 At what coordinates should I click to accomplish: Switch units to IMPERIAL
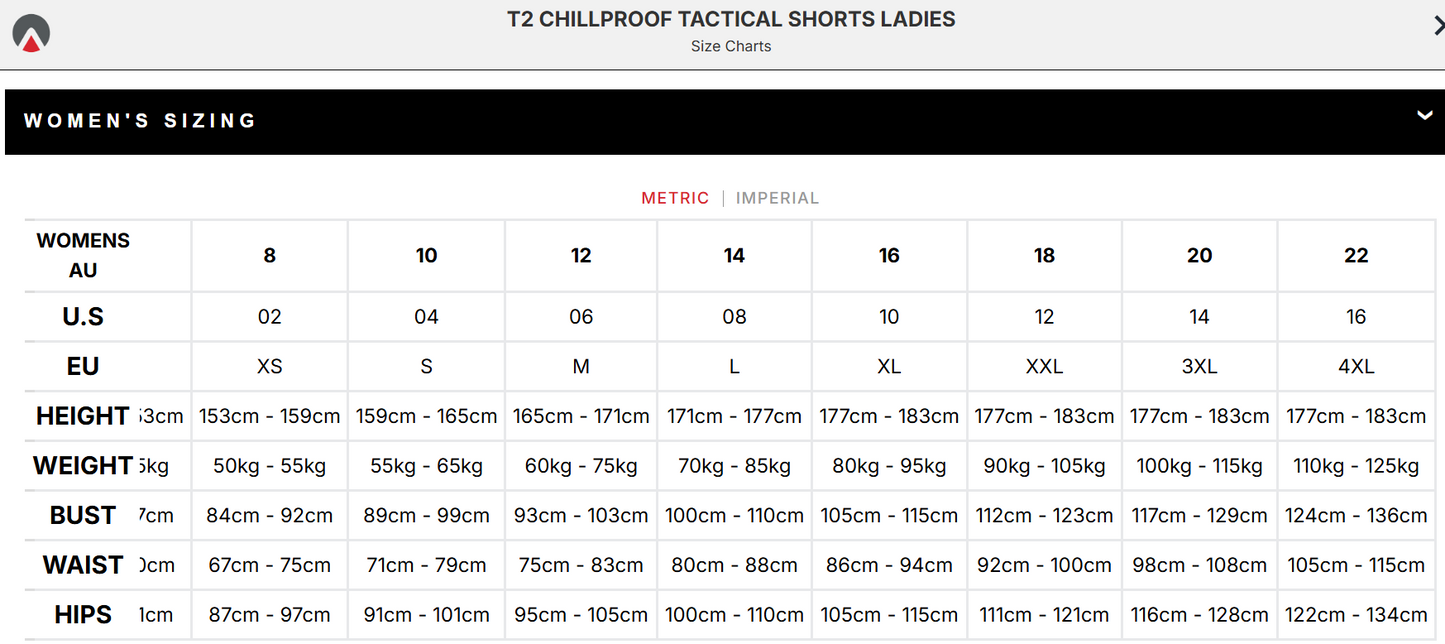tap(777, 198)
